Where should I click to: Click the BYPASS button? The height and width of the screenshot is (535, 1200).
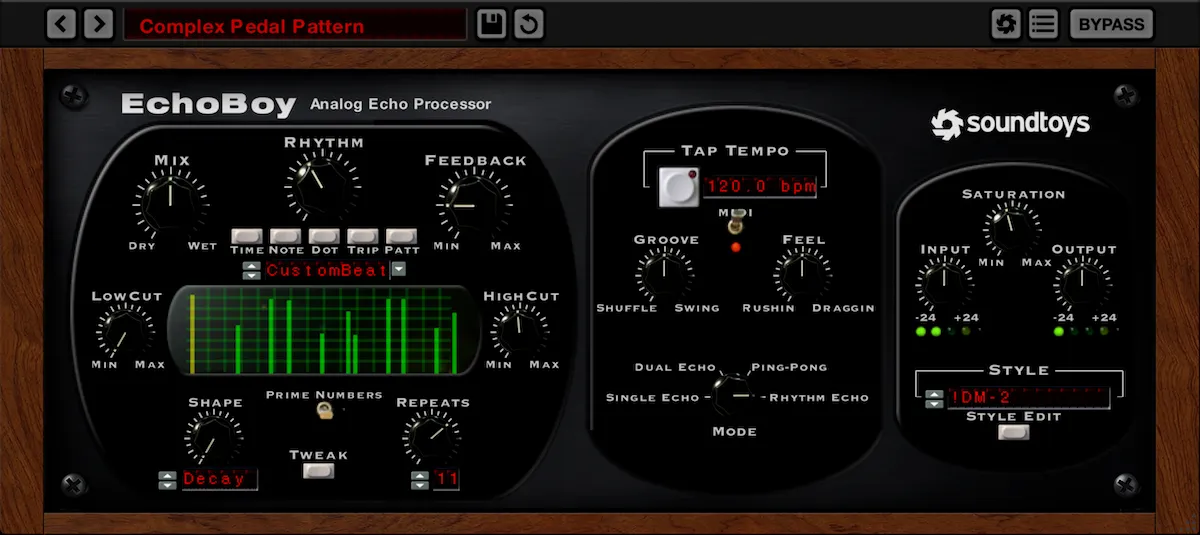pos(1111,24)
